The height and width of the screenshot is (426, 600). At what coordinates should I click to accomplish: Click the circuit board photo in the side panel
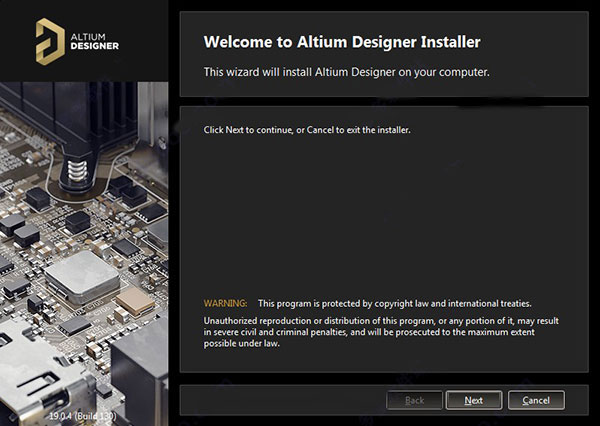click(x=84, y=253)
